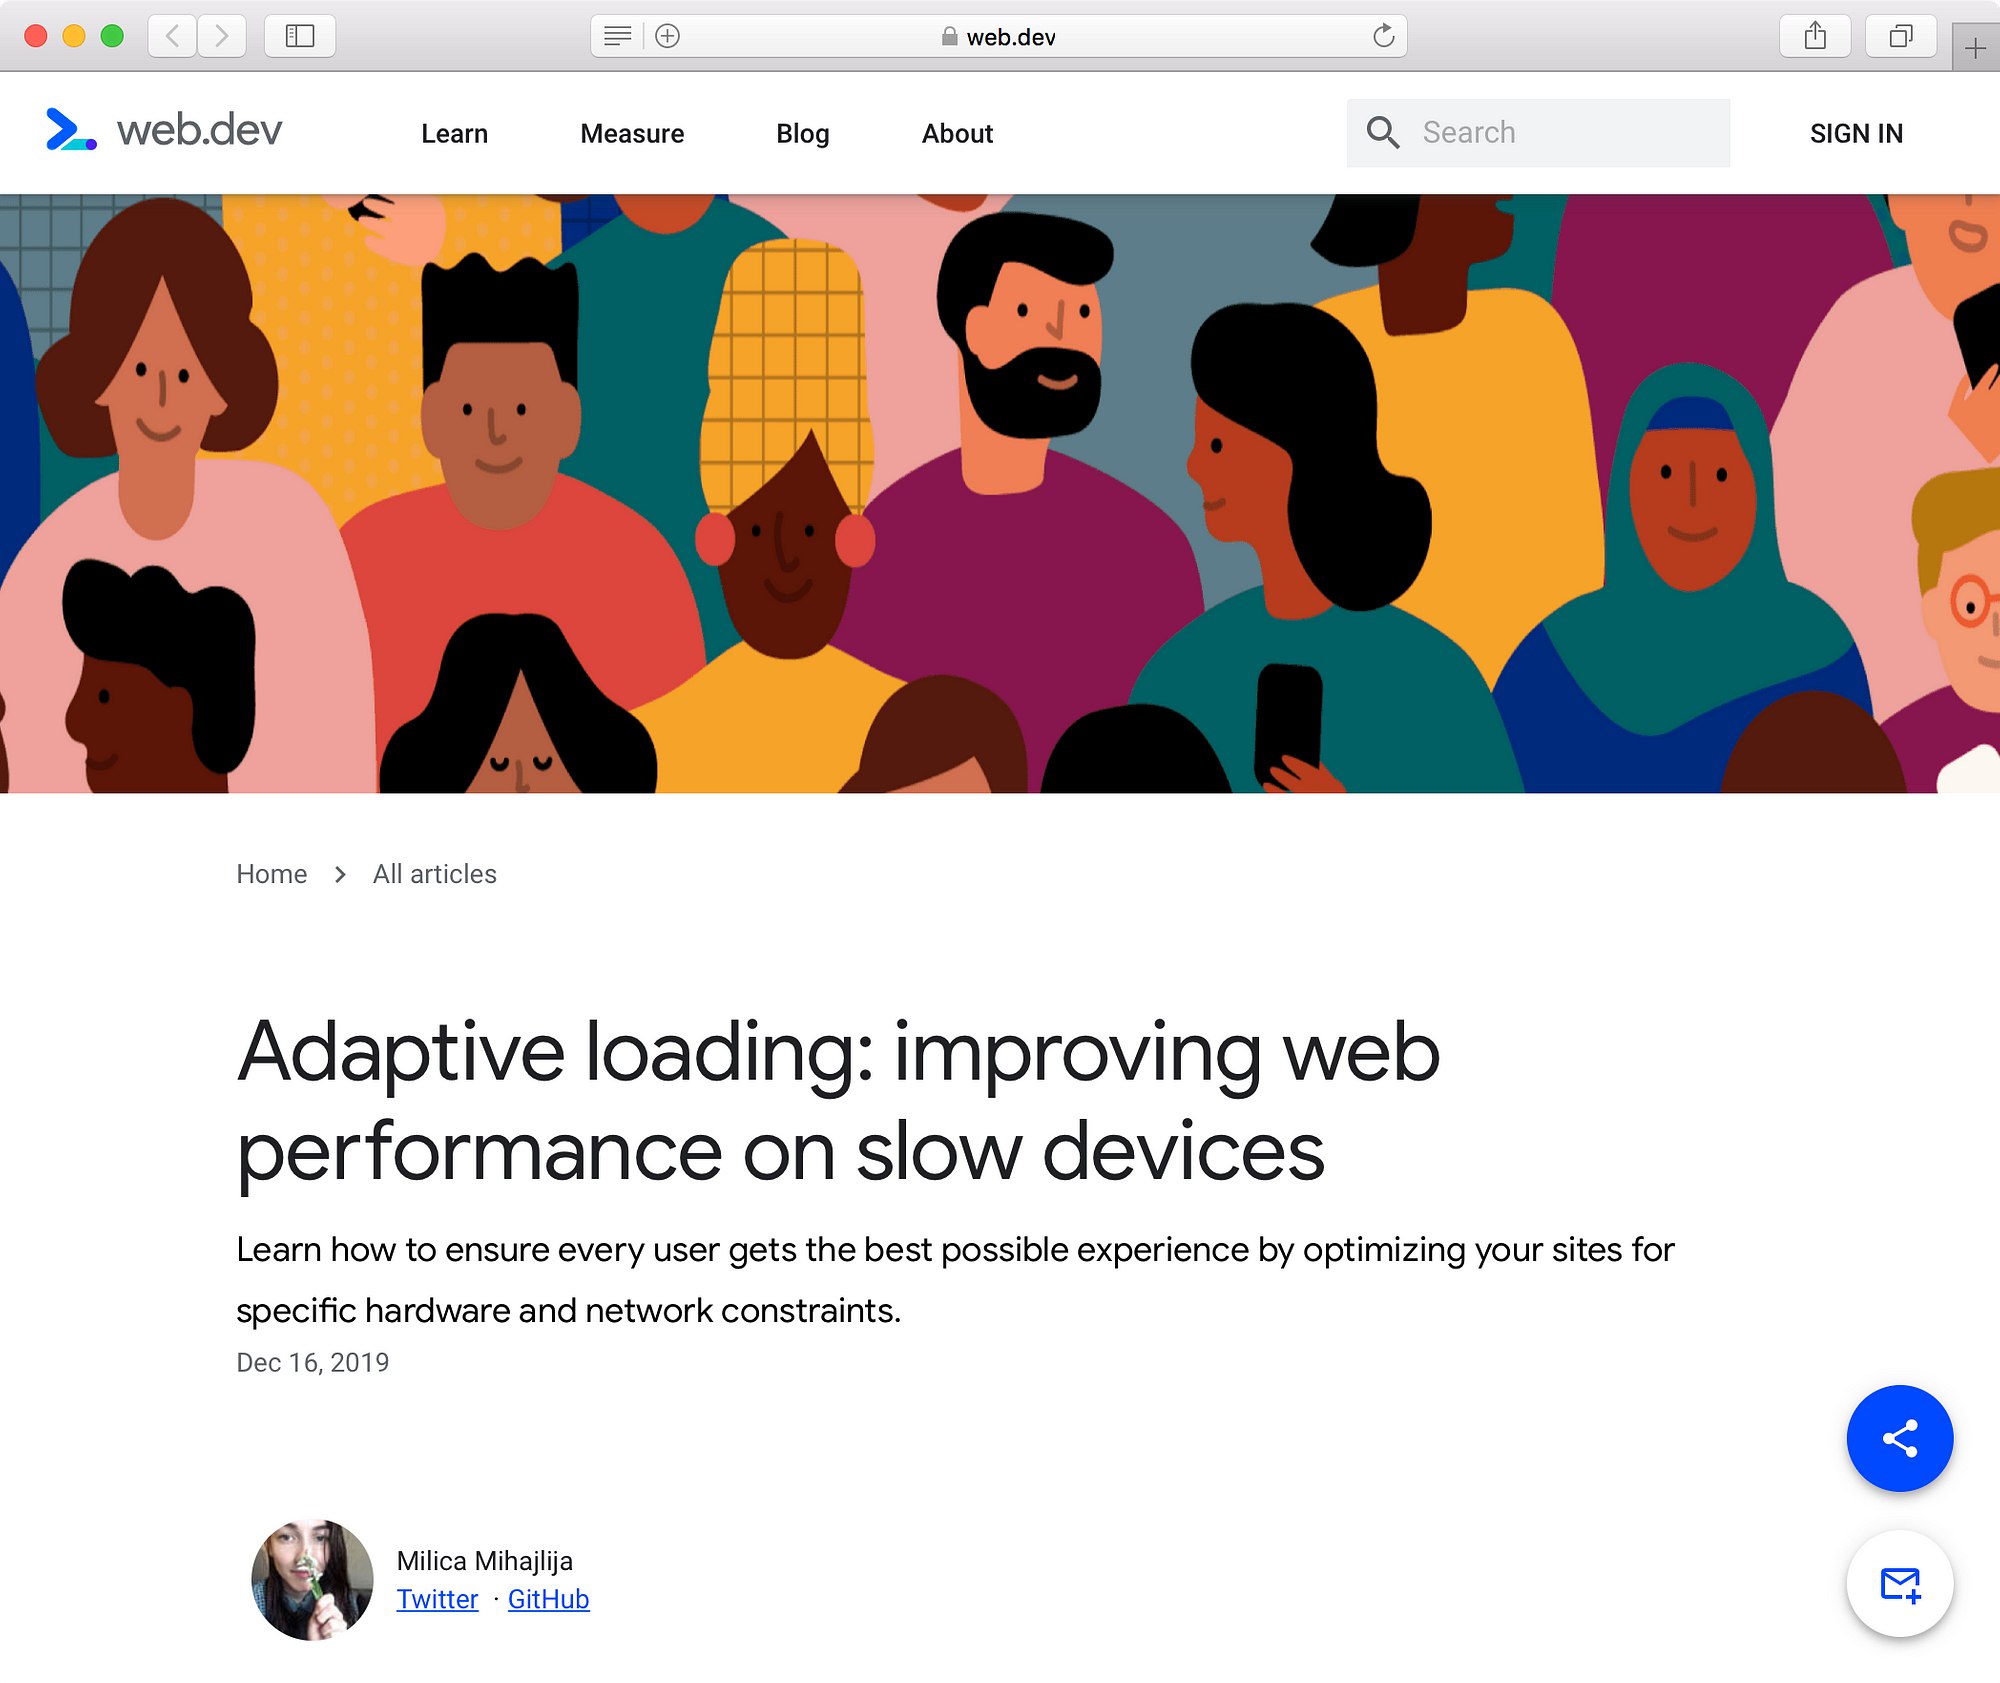This screenshot has height=1683, width=2000.
Task: Go to the Blog section
Action: 803,133
